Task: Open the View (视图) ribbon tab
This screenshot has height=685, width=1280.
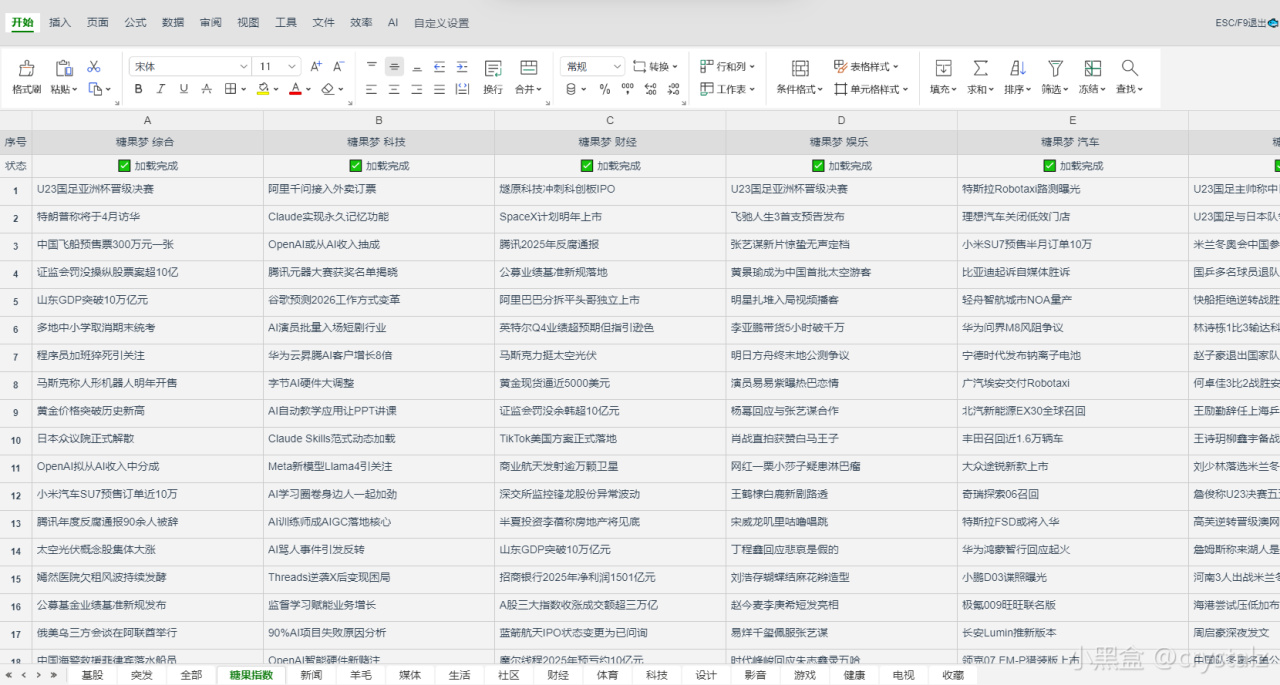Action: pos(248,22)
